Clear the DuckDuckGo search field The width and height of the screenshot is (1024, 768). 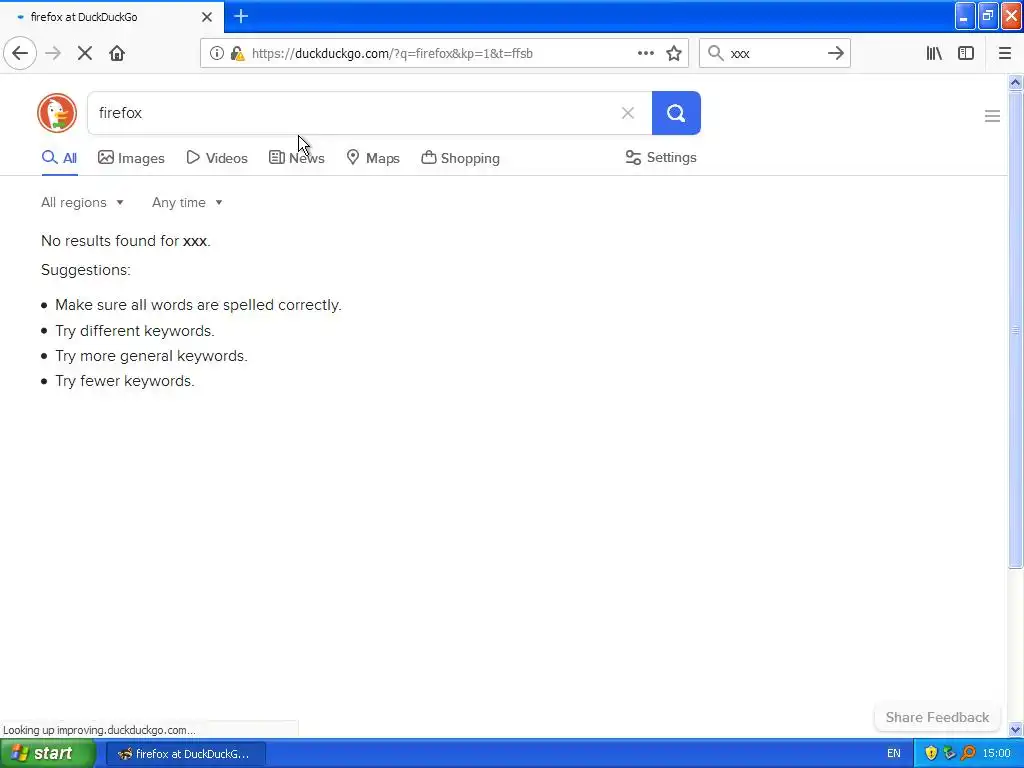coord(628,113)
